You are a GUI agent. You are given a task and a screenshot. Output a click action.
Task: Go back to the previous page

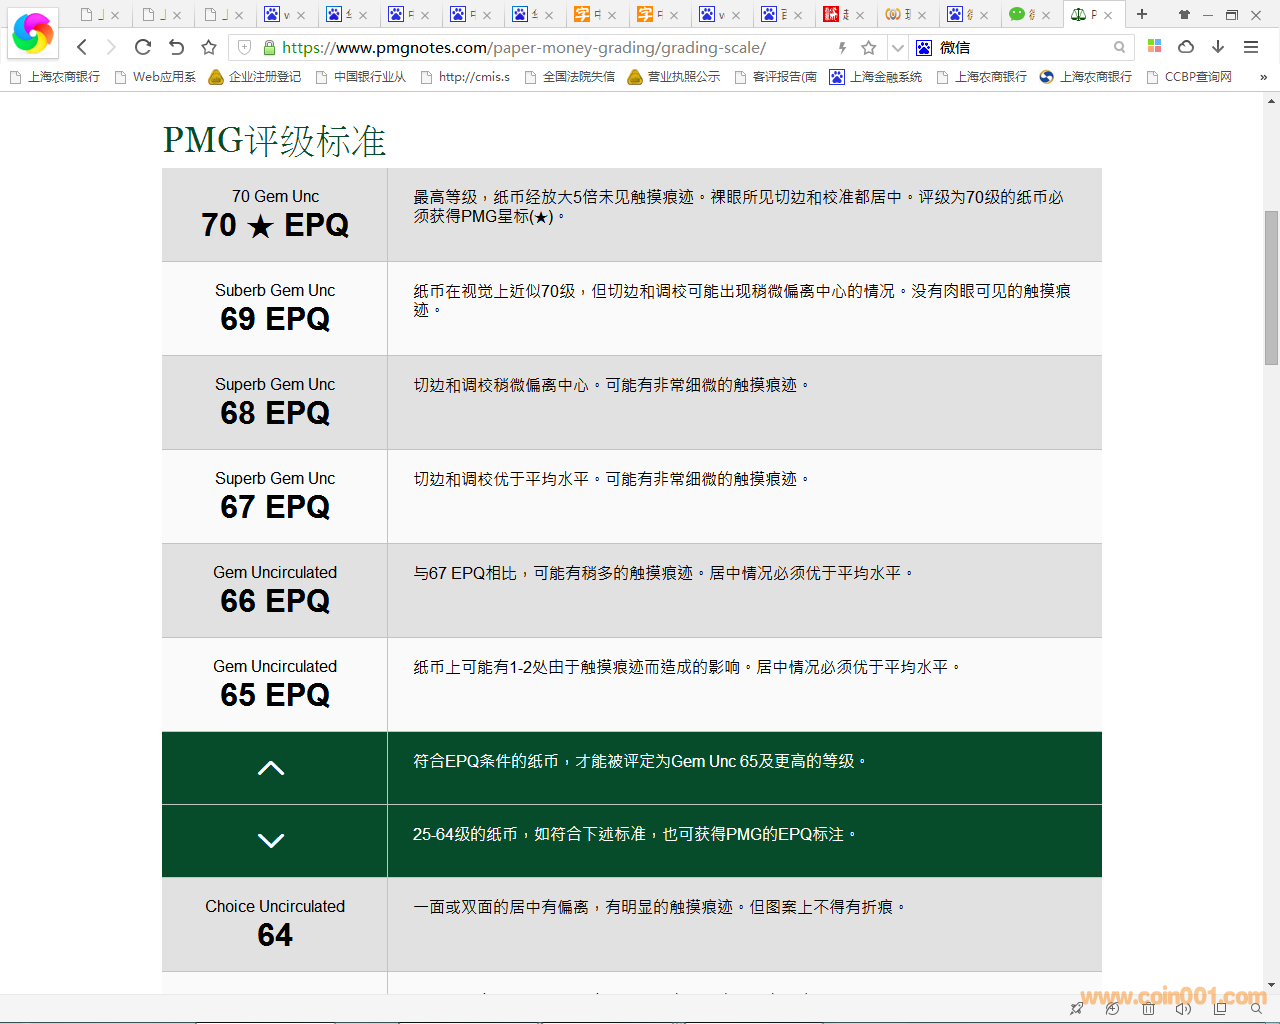(x=82, y=47)
